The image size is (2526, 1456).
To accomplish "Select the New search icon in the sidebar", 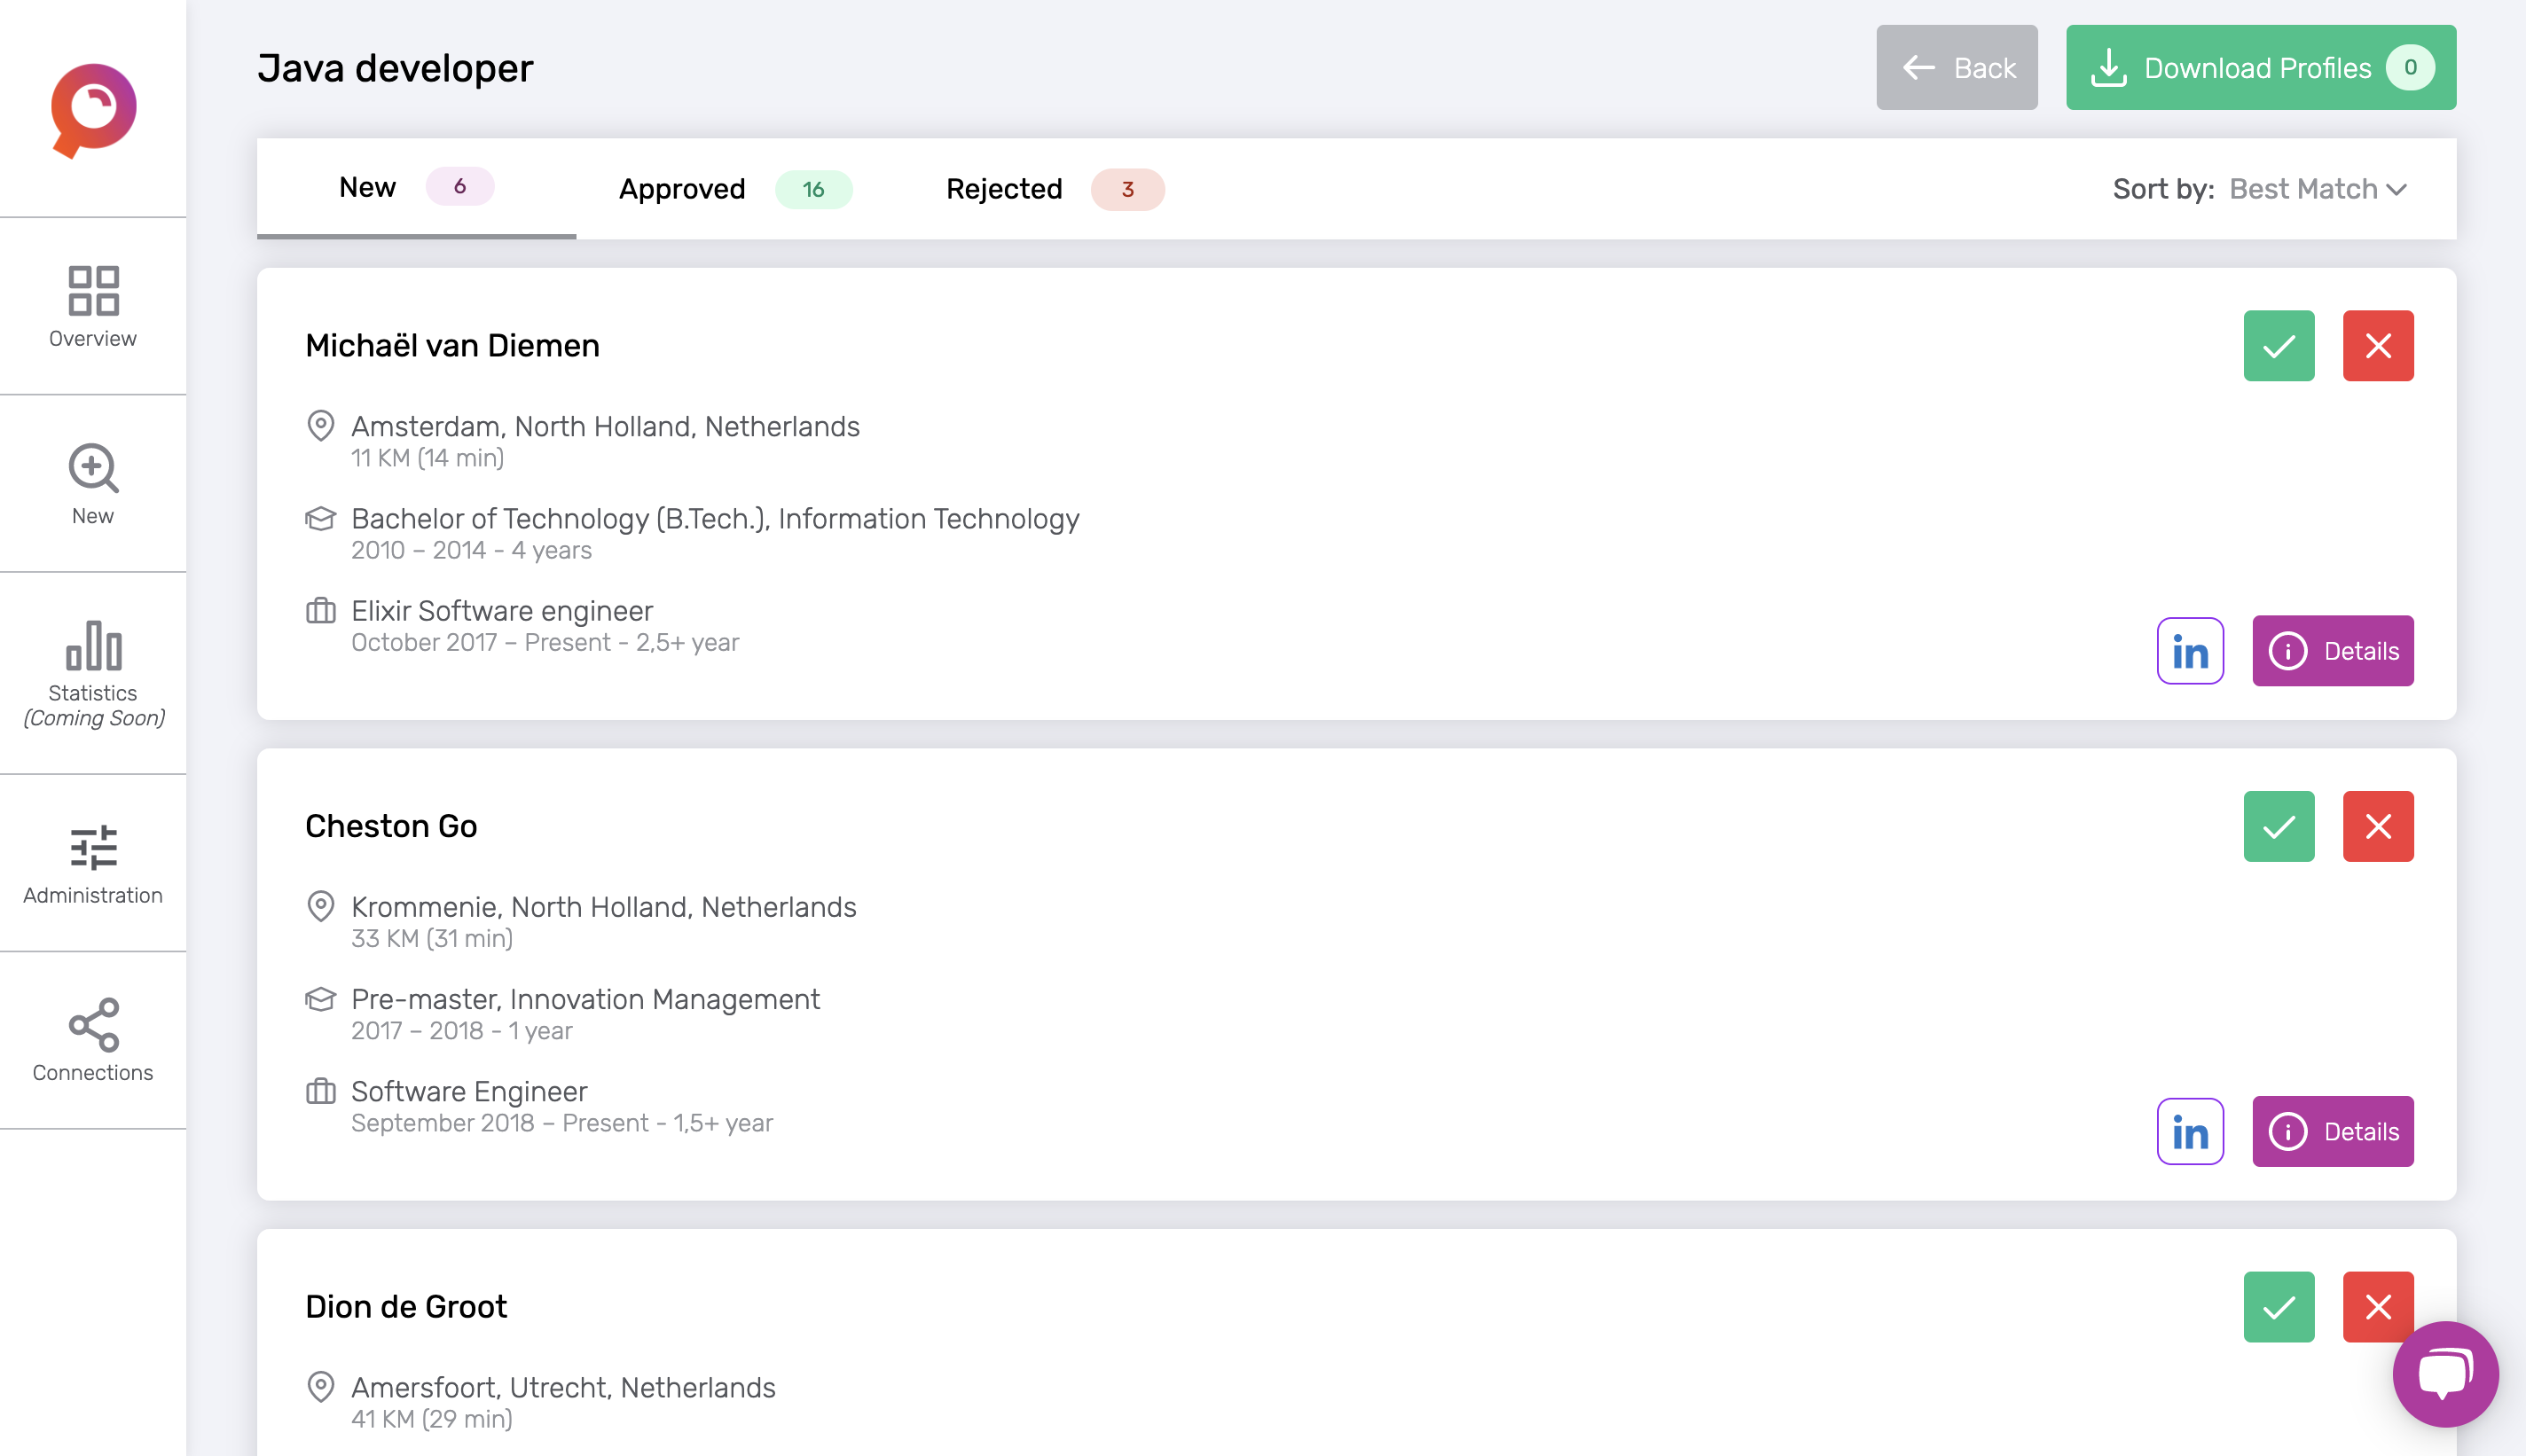I will coord(92,482).
